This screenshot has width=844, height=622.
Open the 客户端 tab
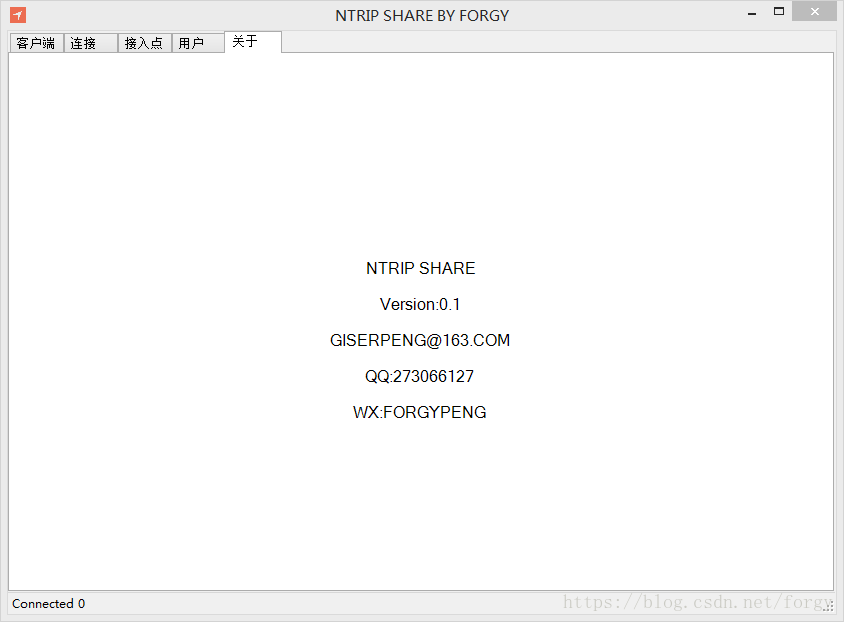(x=37, y=43)
